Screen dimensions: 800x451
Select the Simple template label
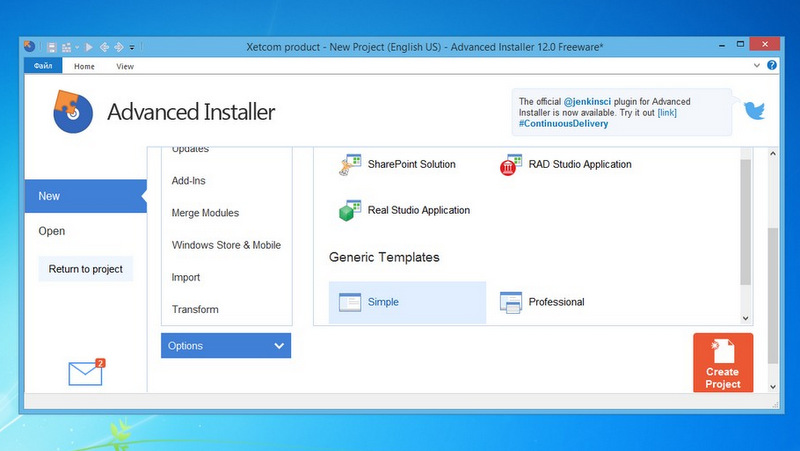pos(383,302)
